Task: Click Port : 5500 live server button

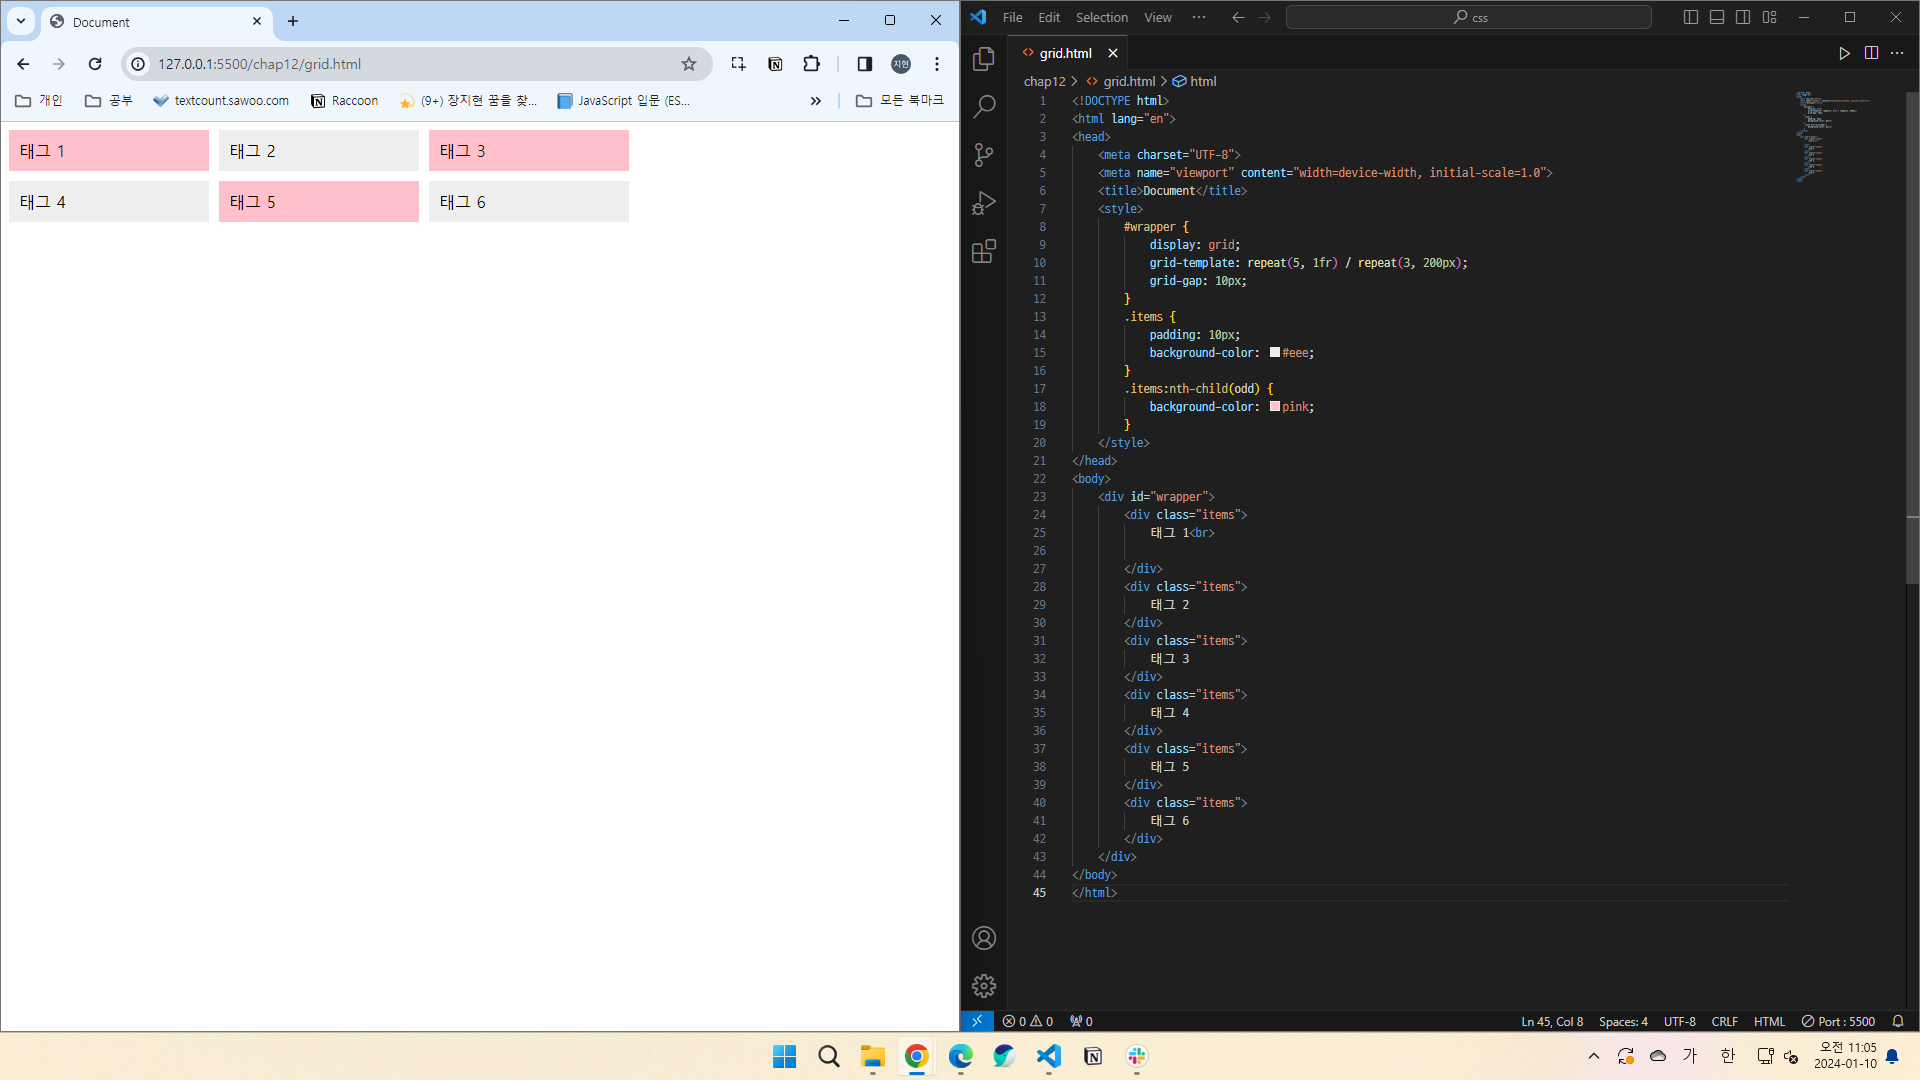Action: pos(1838,1021)
